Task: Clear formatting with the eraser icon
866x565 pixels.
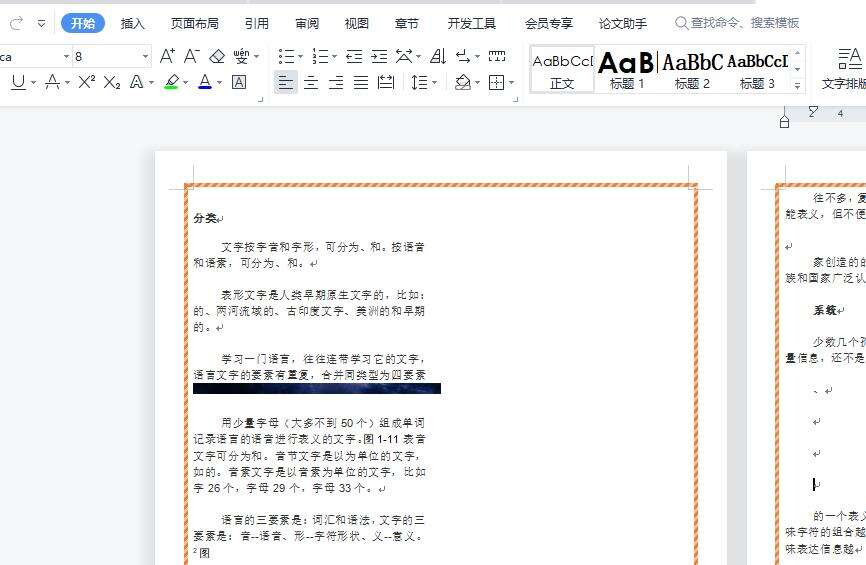Action: tap(217, 56)
